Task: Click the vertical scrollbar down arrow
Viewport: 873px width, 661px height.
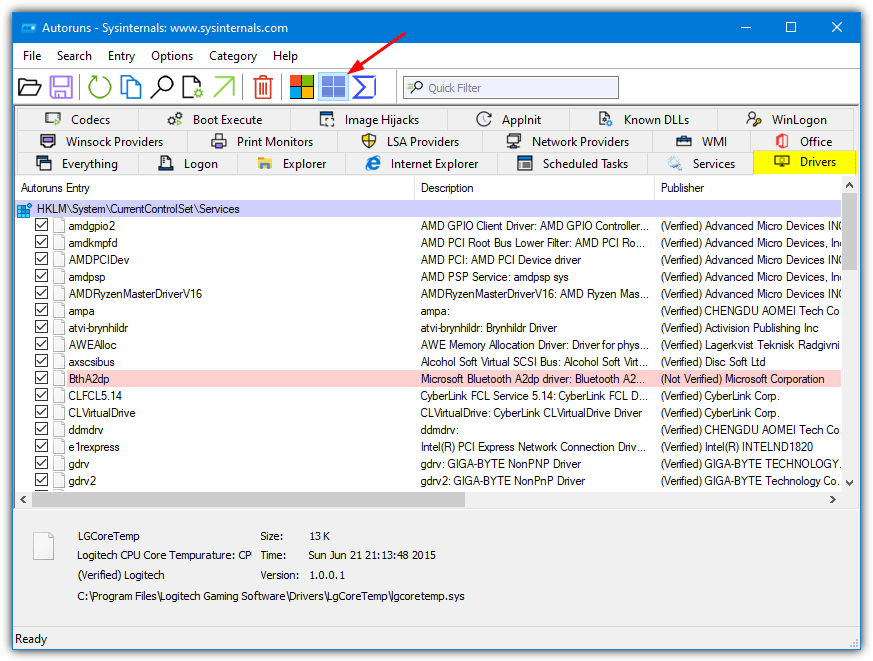Action: (x=849, y=482)
